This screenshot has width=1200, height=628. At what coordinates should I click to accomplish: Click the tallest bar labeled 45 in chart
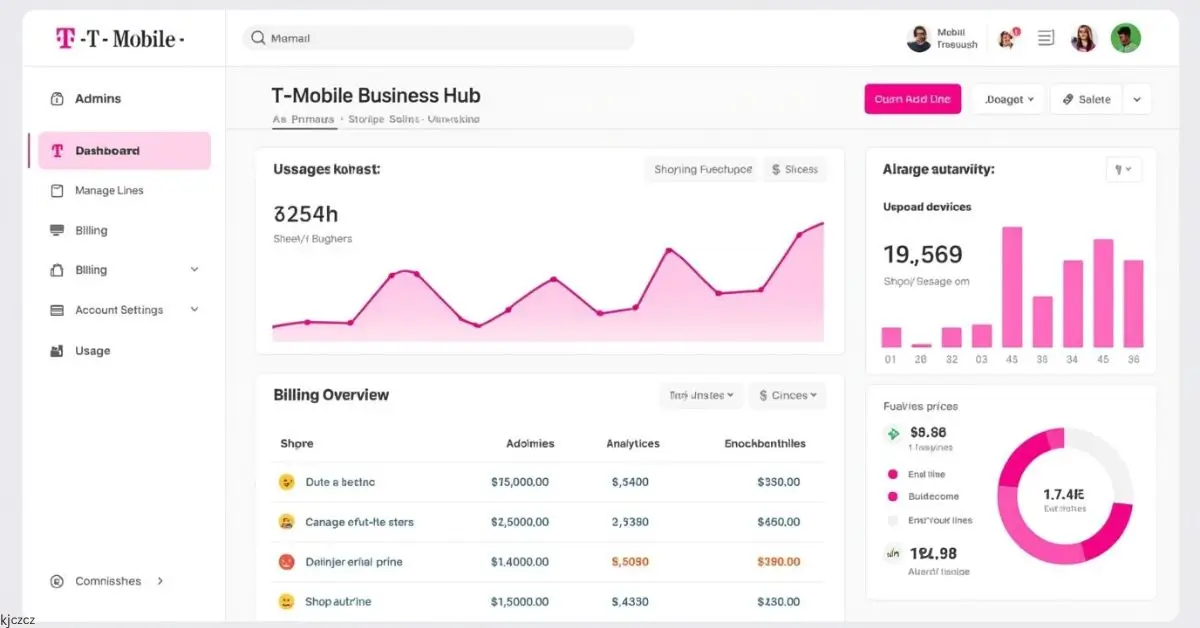coord(1012,287)
